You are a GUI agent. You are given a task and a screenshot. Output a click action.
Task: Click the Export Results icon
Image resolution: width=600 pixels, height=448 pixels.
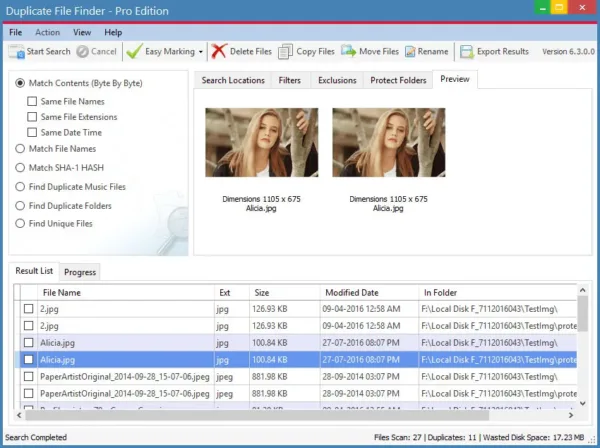click(x=467, y=52)
